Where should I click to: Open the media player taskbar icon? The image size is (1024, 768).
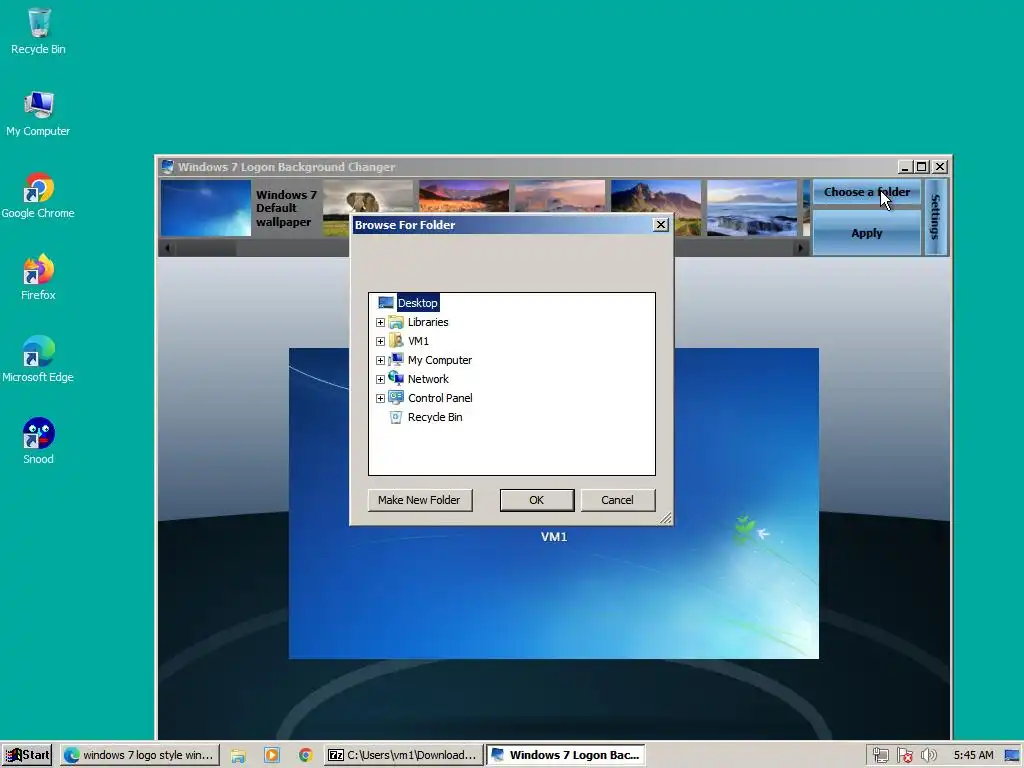[x=272, y=755]
